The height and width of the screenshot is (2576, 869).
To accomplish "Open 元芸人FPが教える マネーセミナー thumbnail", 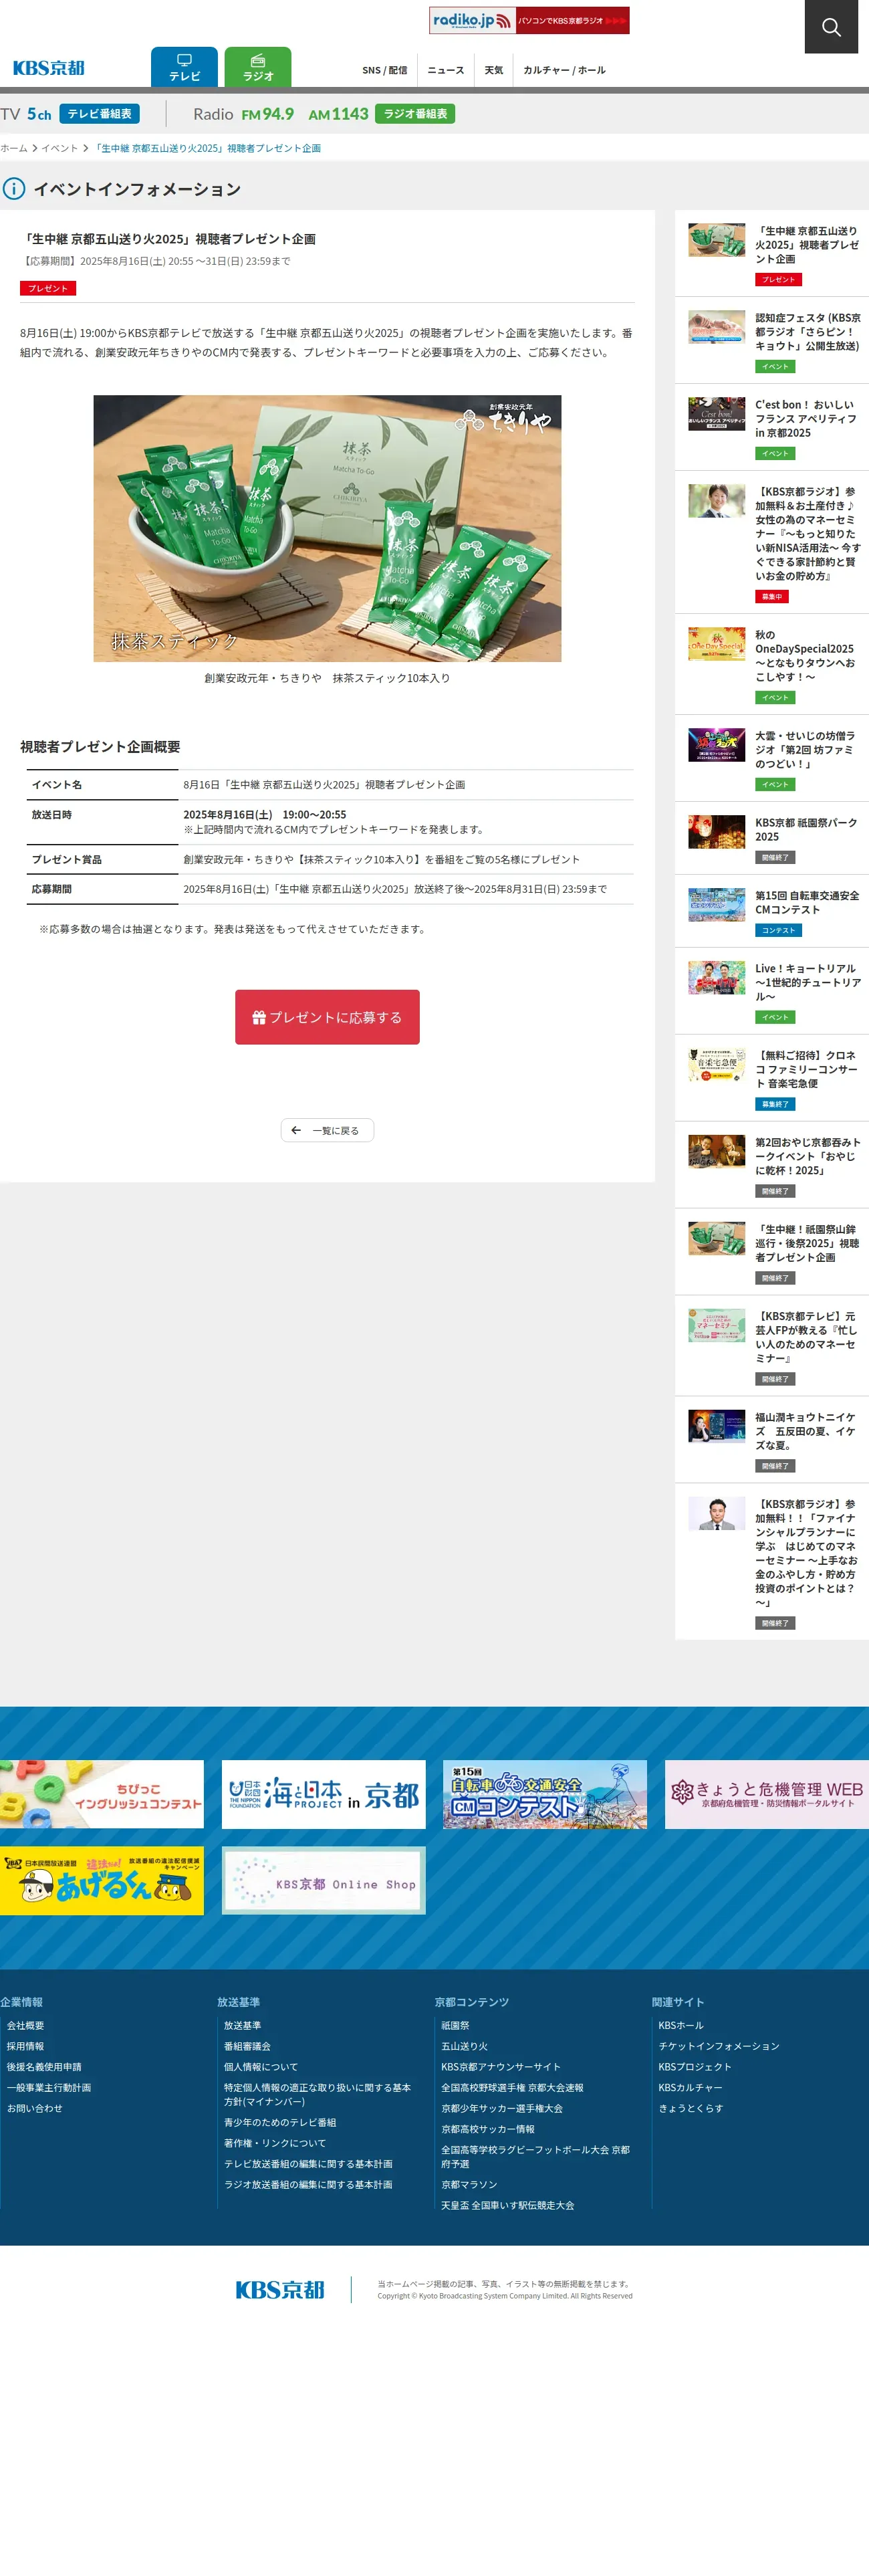I will pos(716,1326).
